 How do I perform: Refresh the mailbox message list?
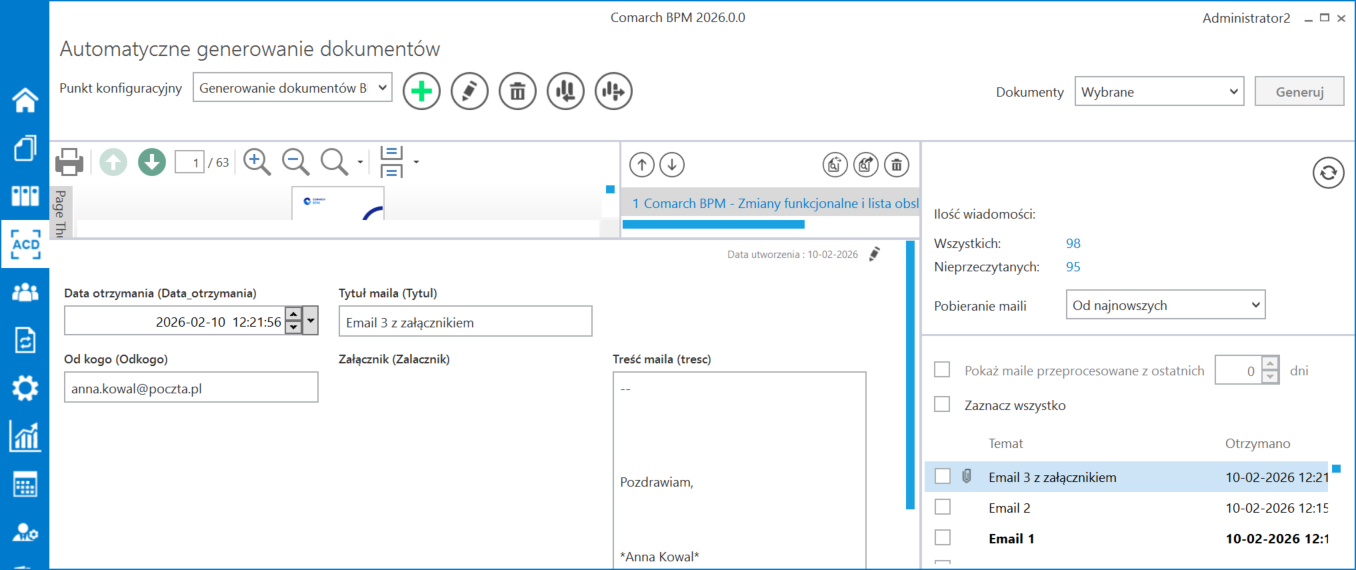[1327, 173]
